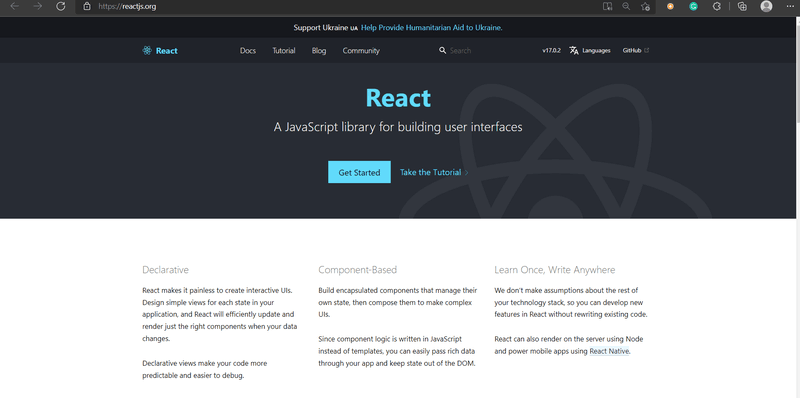Open the green Grammarly extension icon
800x398 pixels.
click(x=693, y=7)
